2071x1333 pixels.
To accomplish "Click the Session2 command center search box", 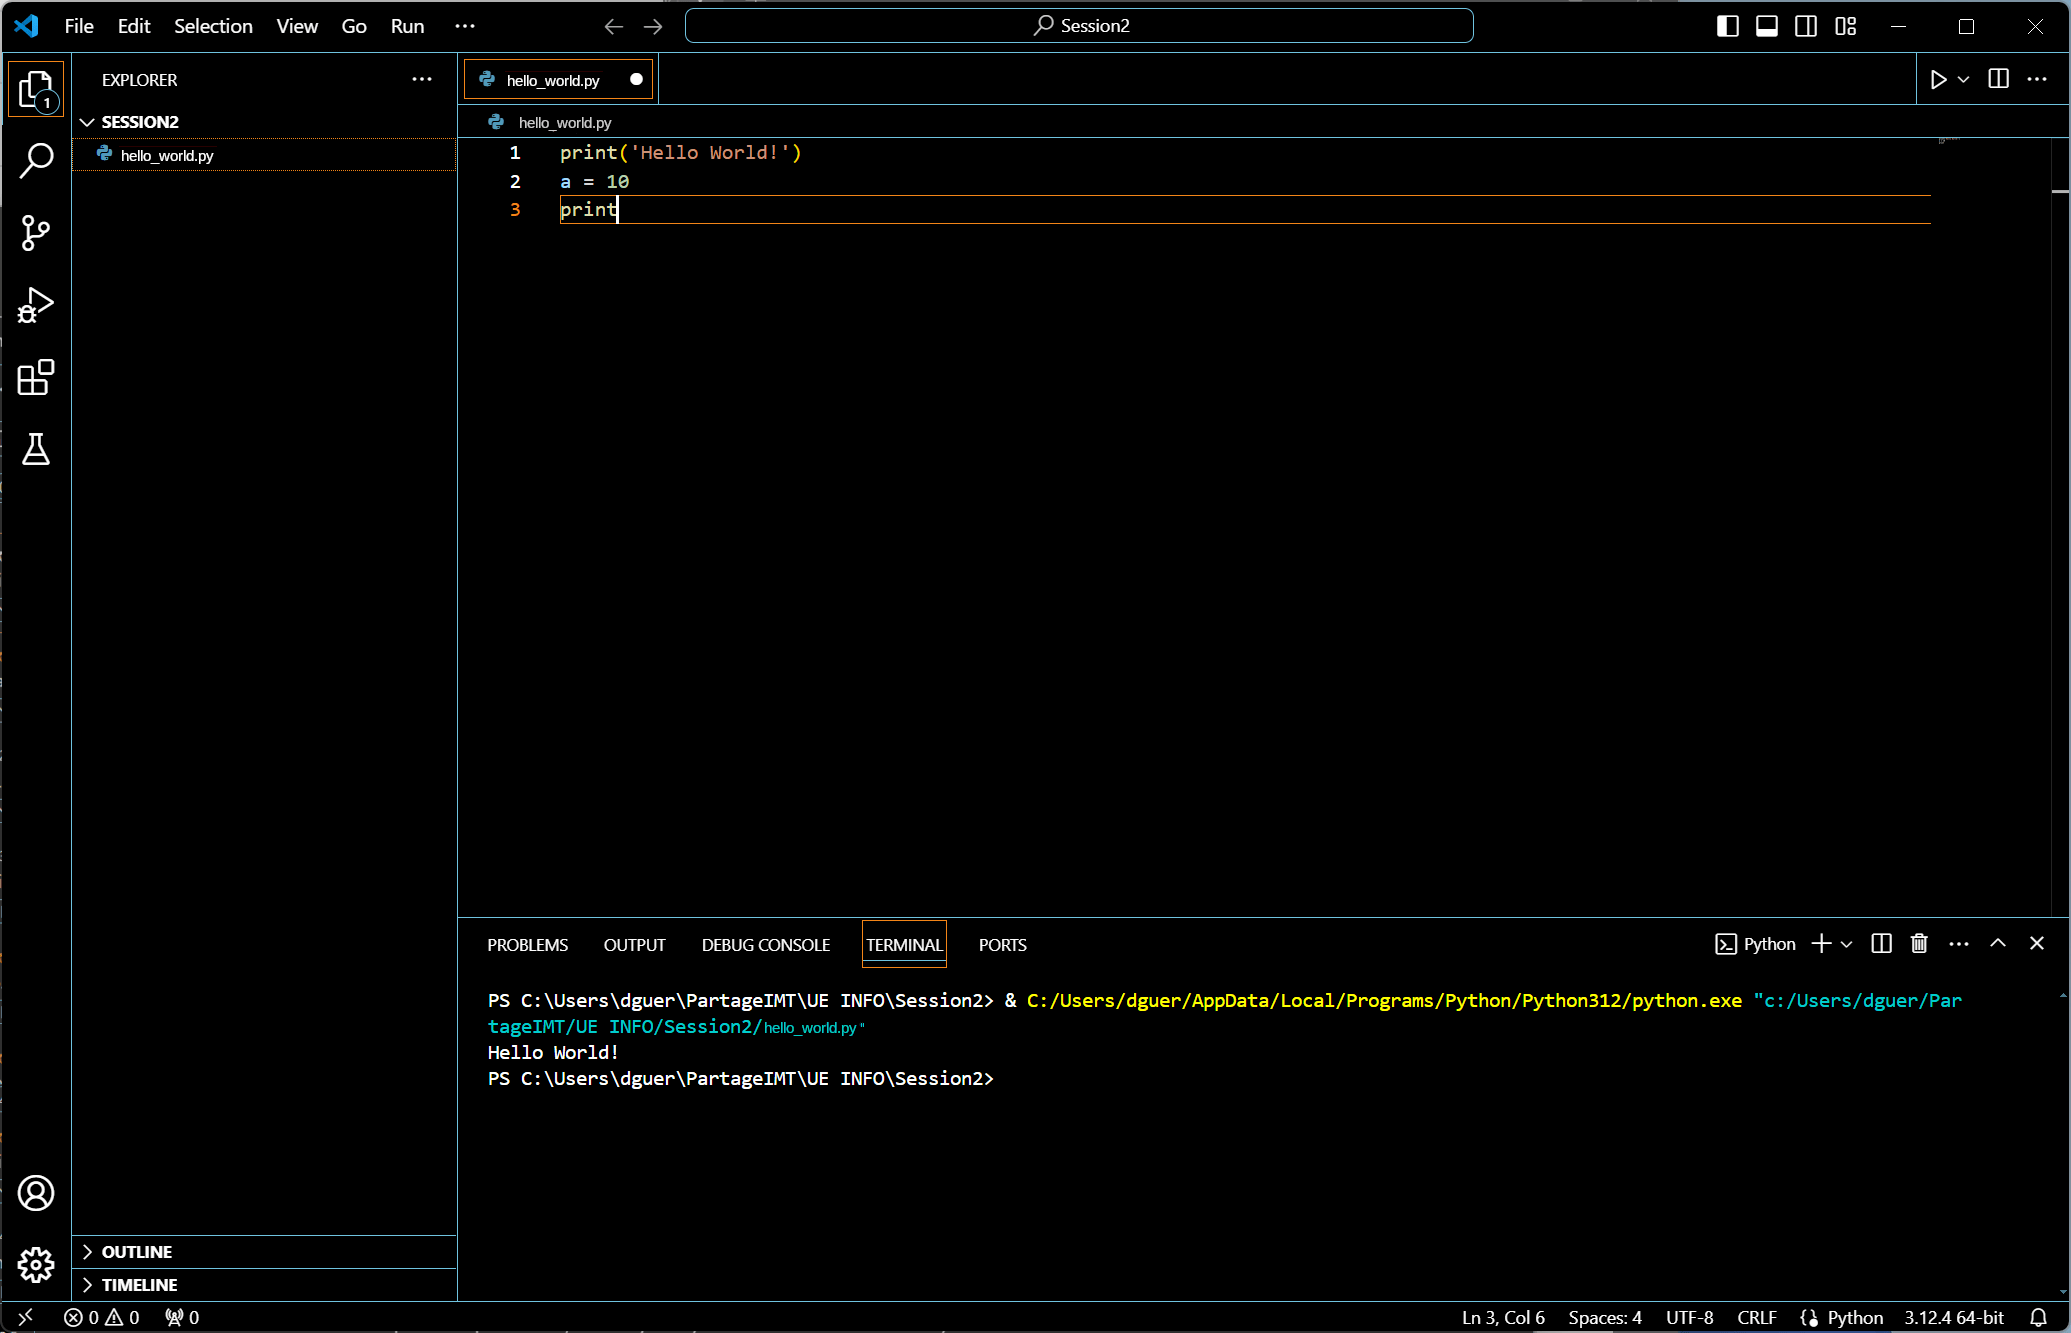I will [1079, 26].
